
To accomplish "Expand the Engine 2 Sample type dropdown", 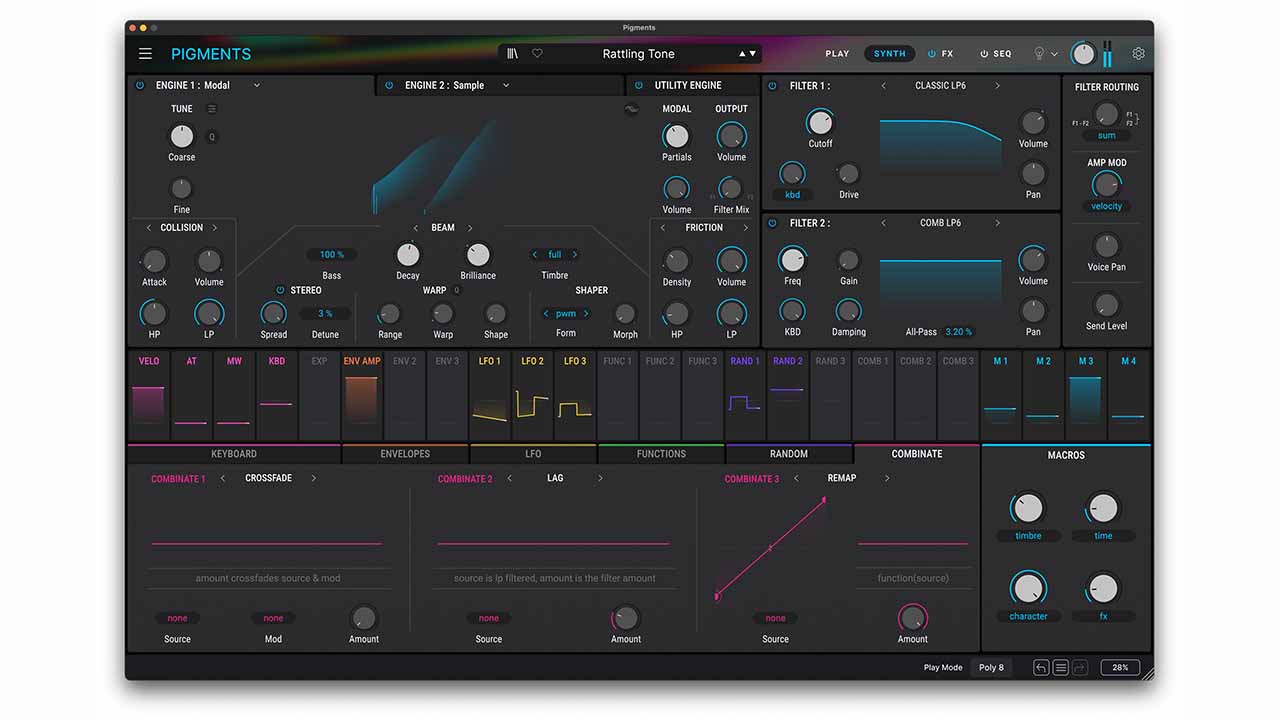I will (506, 86).
